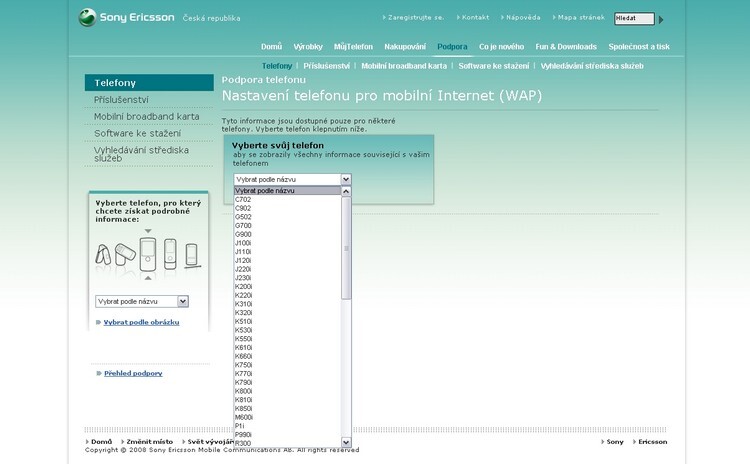Switch to the Příslušenství sub-navigation tab
This screenshot has width=750, height=464.
tap(326, 66)
